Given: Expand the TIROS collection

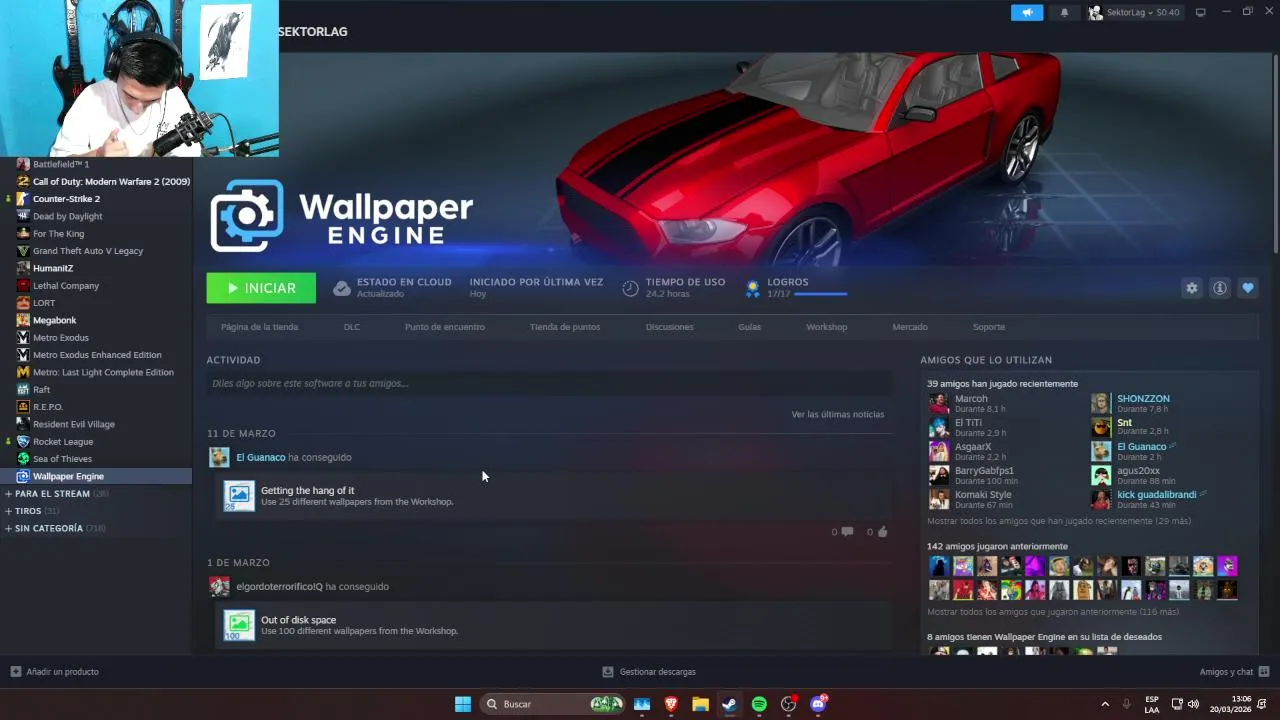Looking at the screenshot, I should coord(28,511).
